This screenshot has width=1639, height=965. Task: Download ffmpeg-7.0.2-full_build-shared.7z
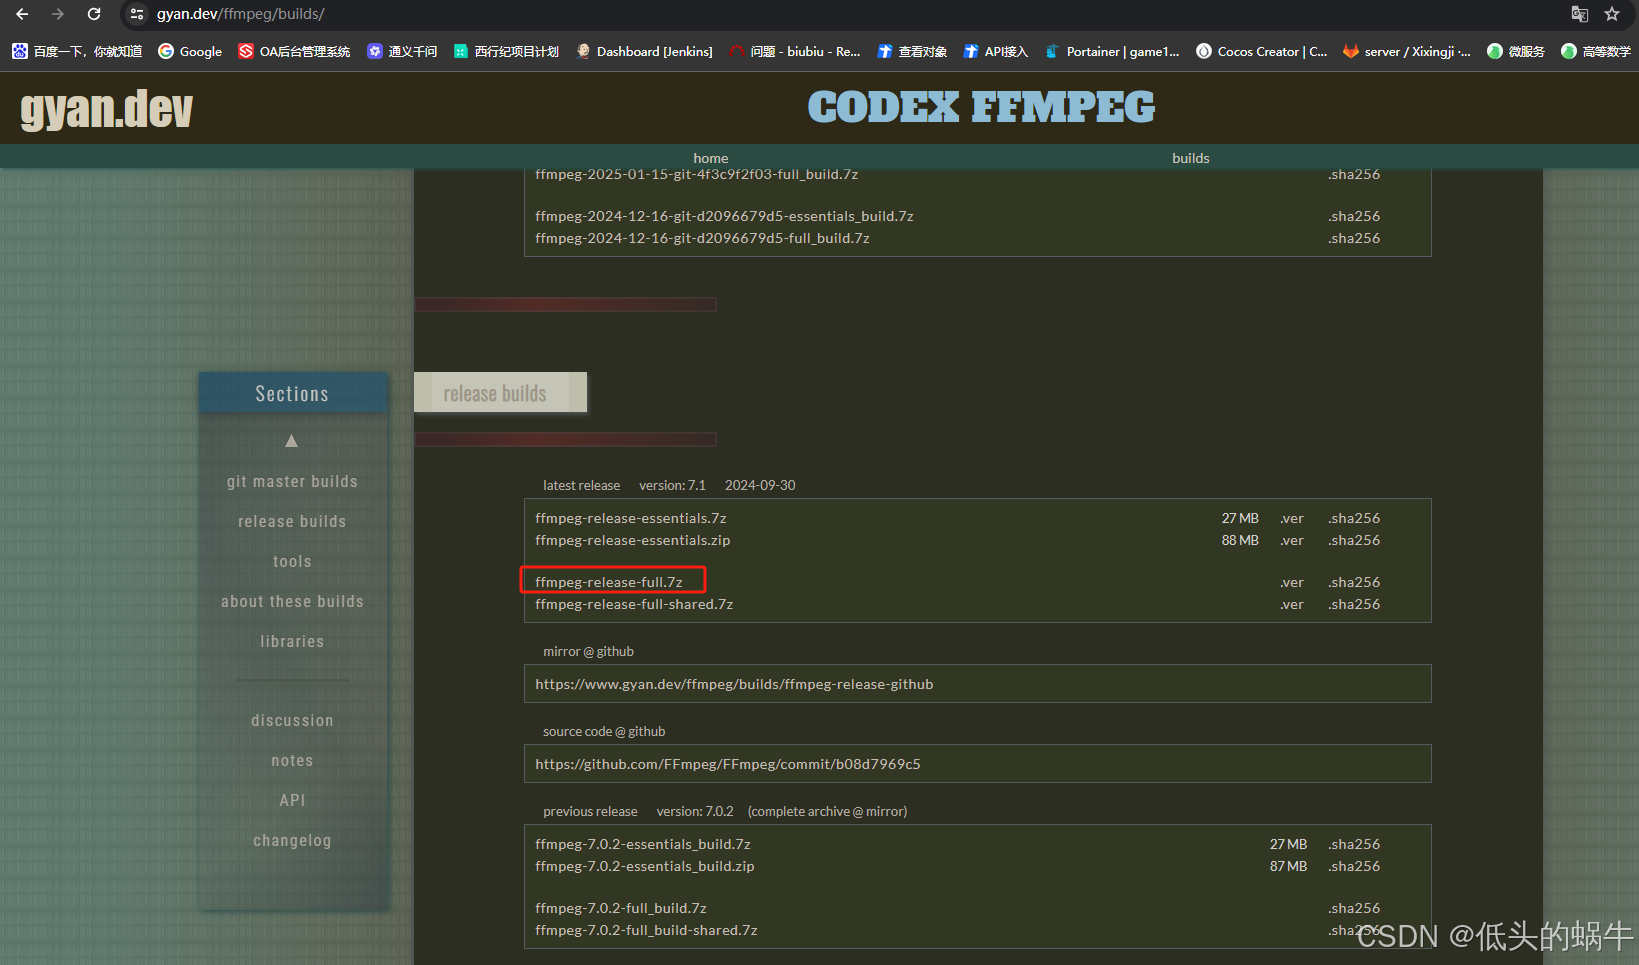click(x=646, y=930)
